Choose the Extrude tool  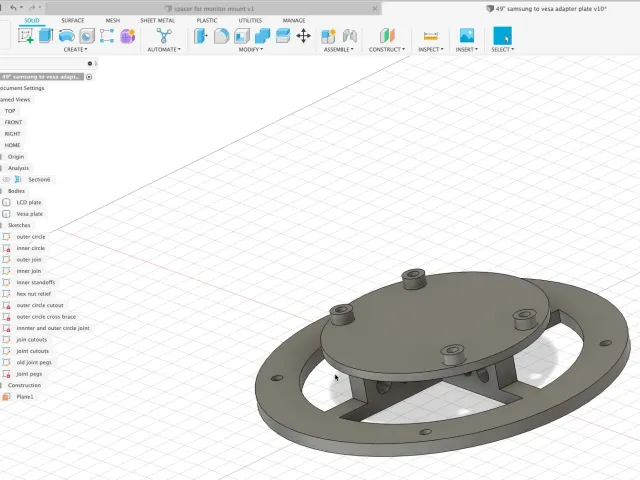(46, 36)
